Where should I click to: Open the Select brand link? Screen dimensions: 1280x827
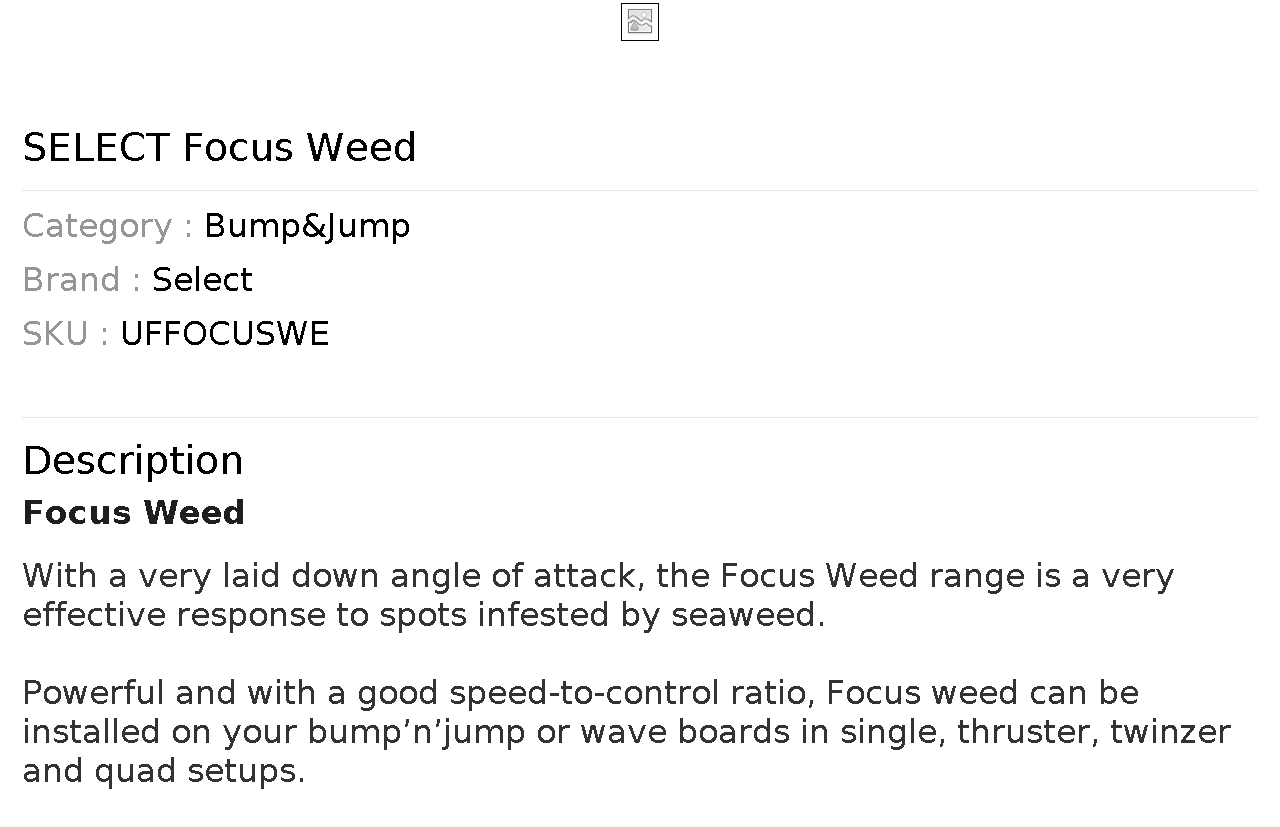point(202,280)
